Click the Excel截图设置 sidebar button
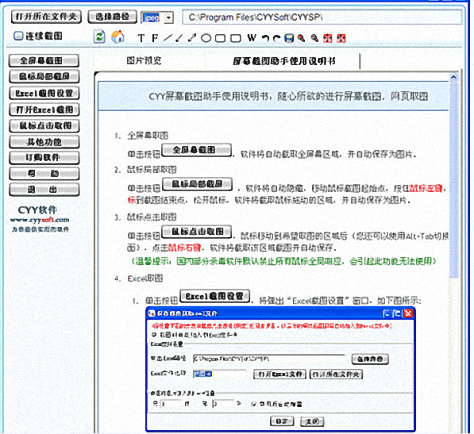The width and height of the screenshot is (474, 434). tap(44, 93)
